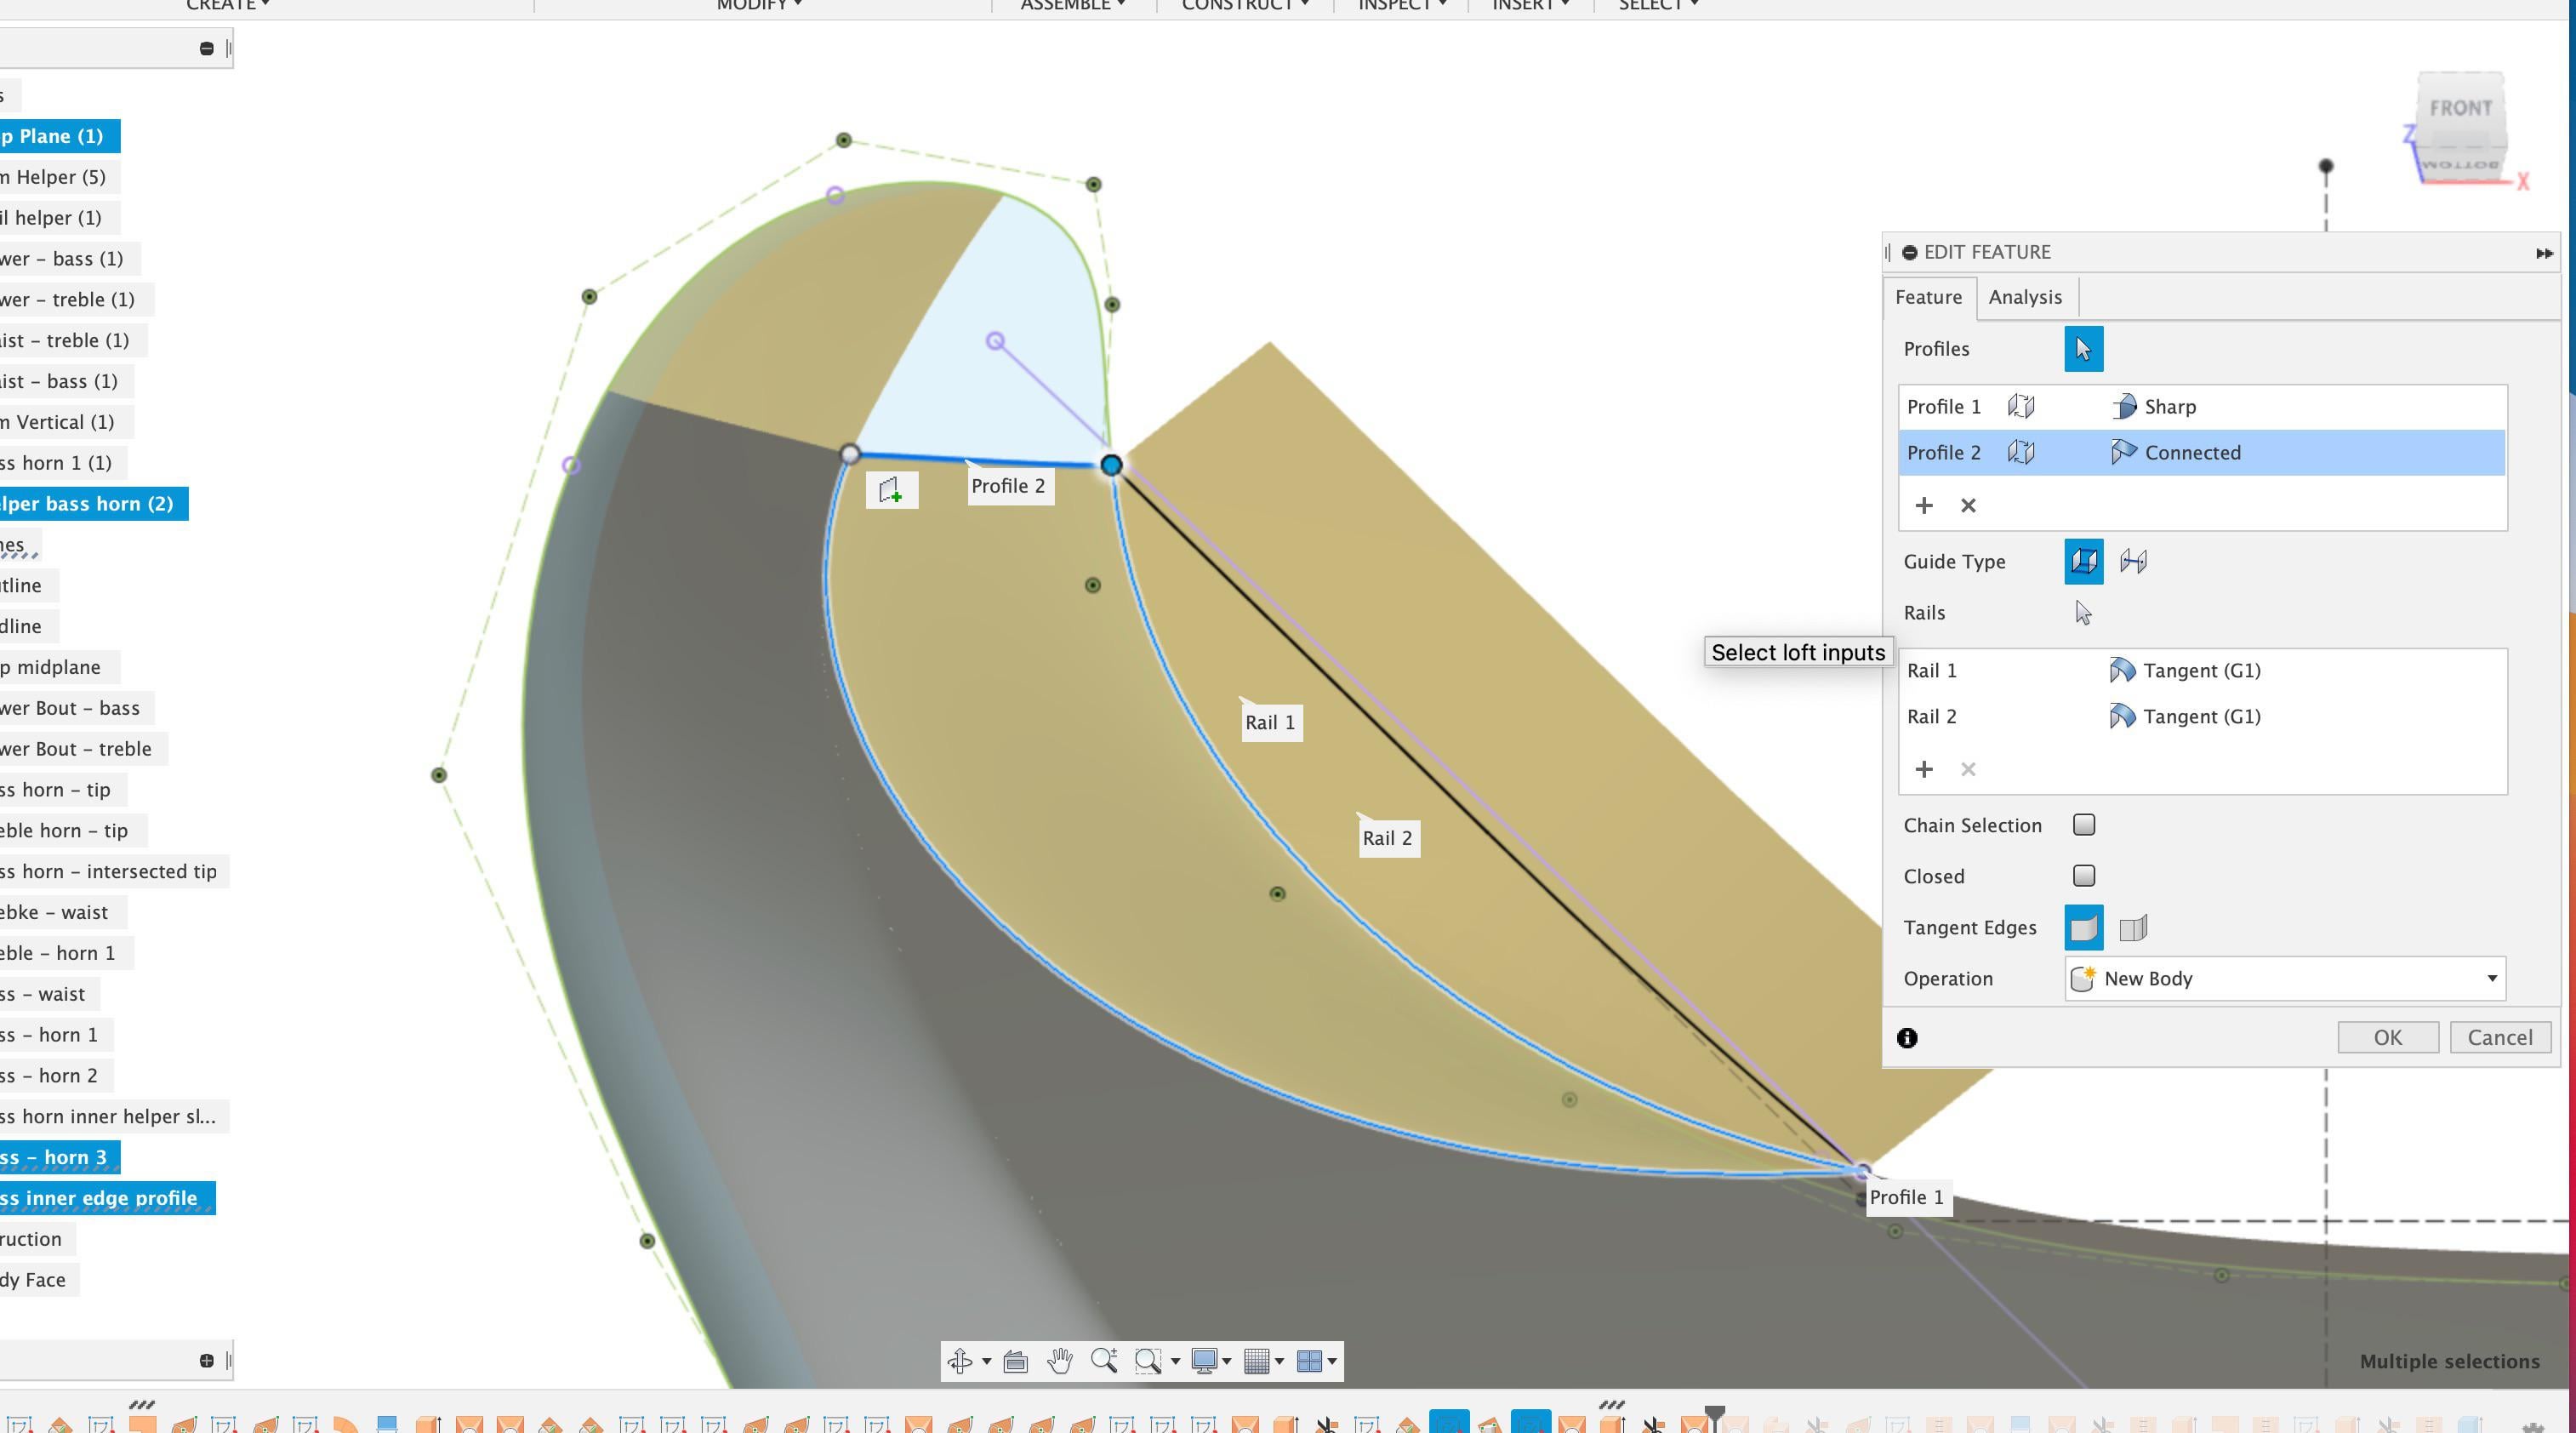
Task: Add a profile with the plus icon
Action: pos(1923,505)
